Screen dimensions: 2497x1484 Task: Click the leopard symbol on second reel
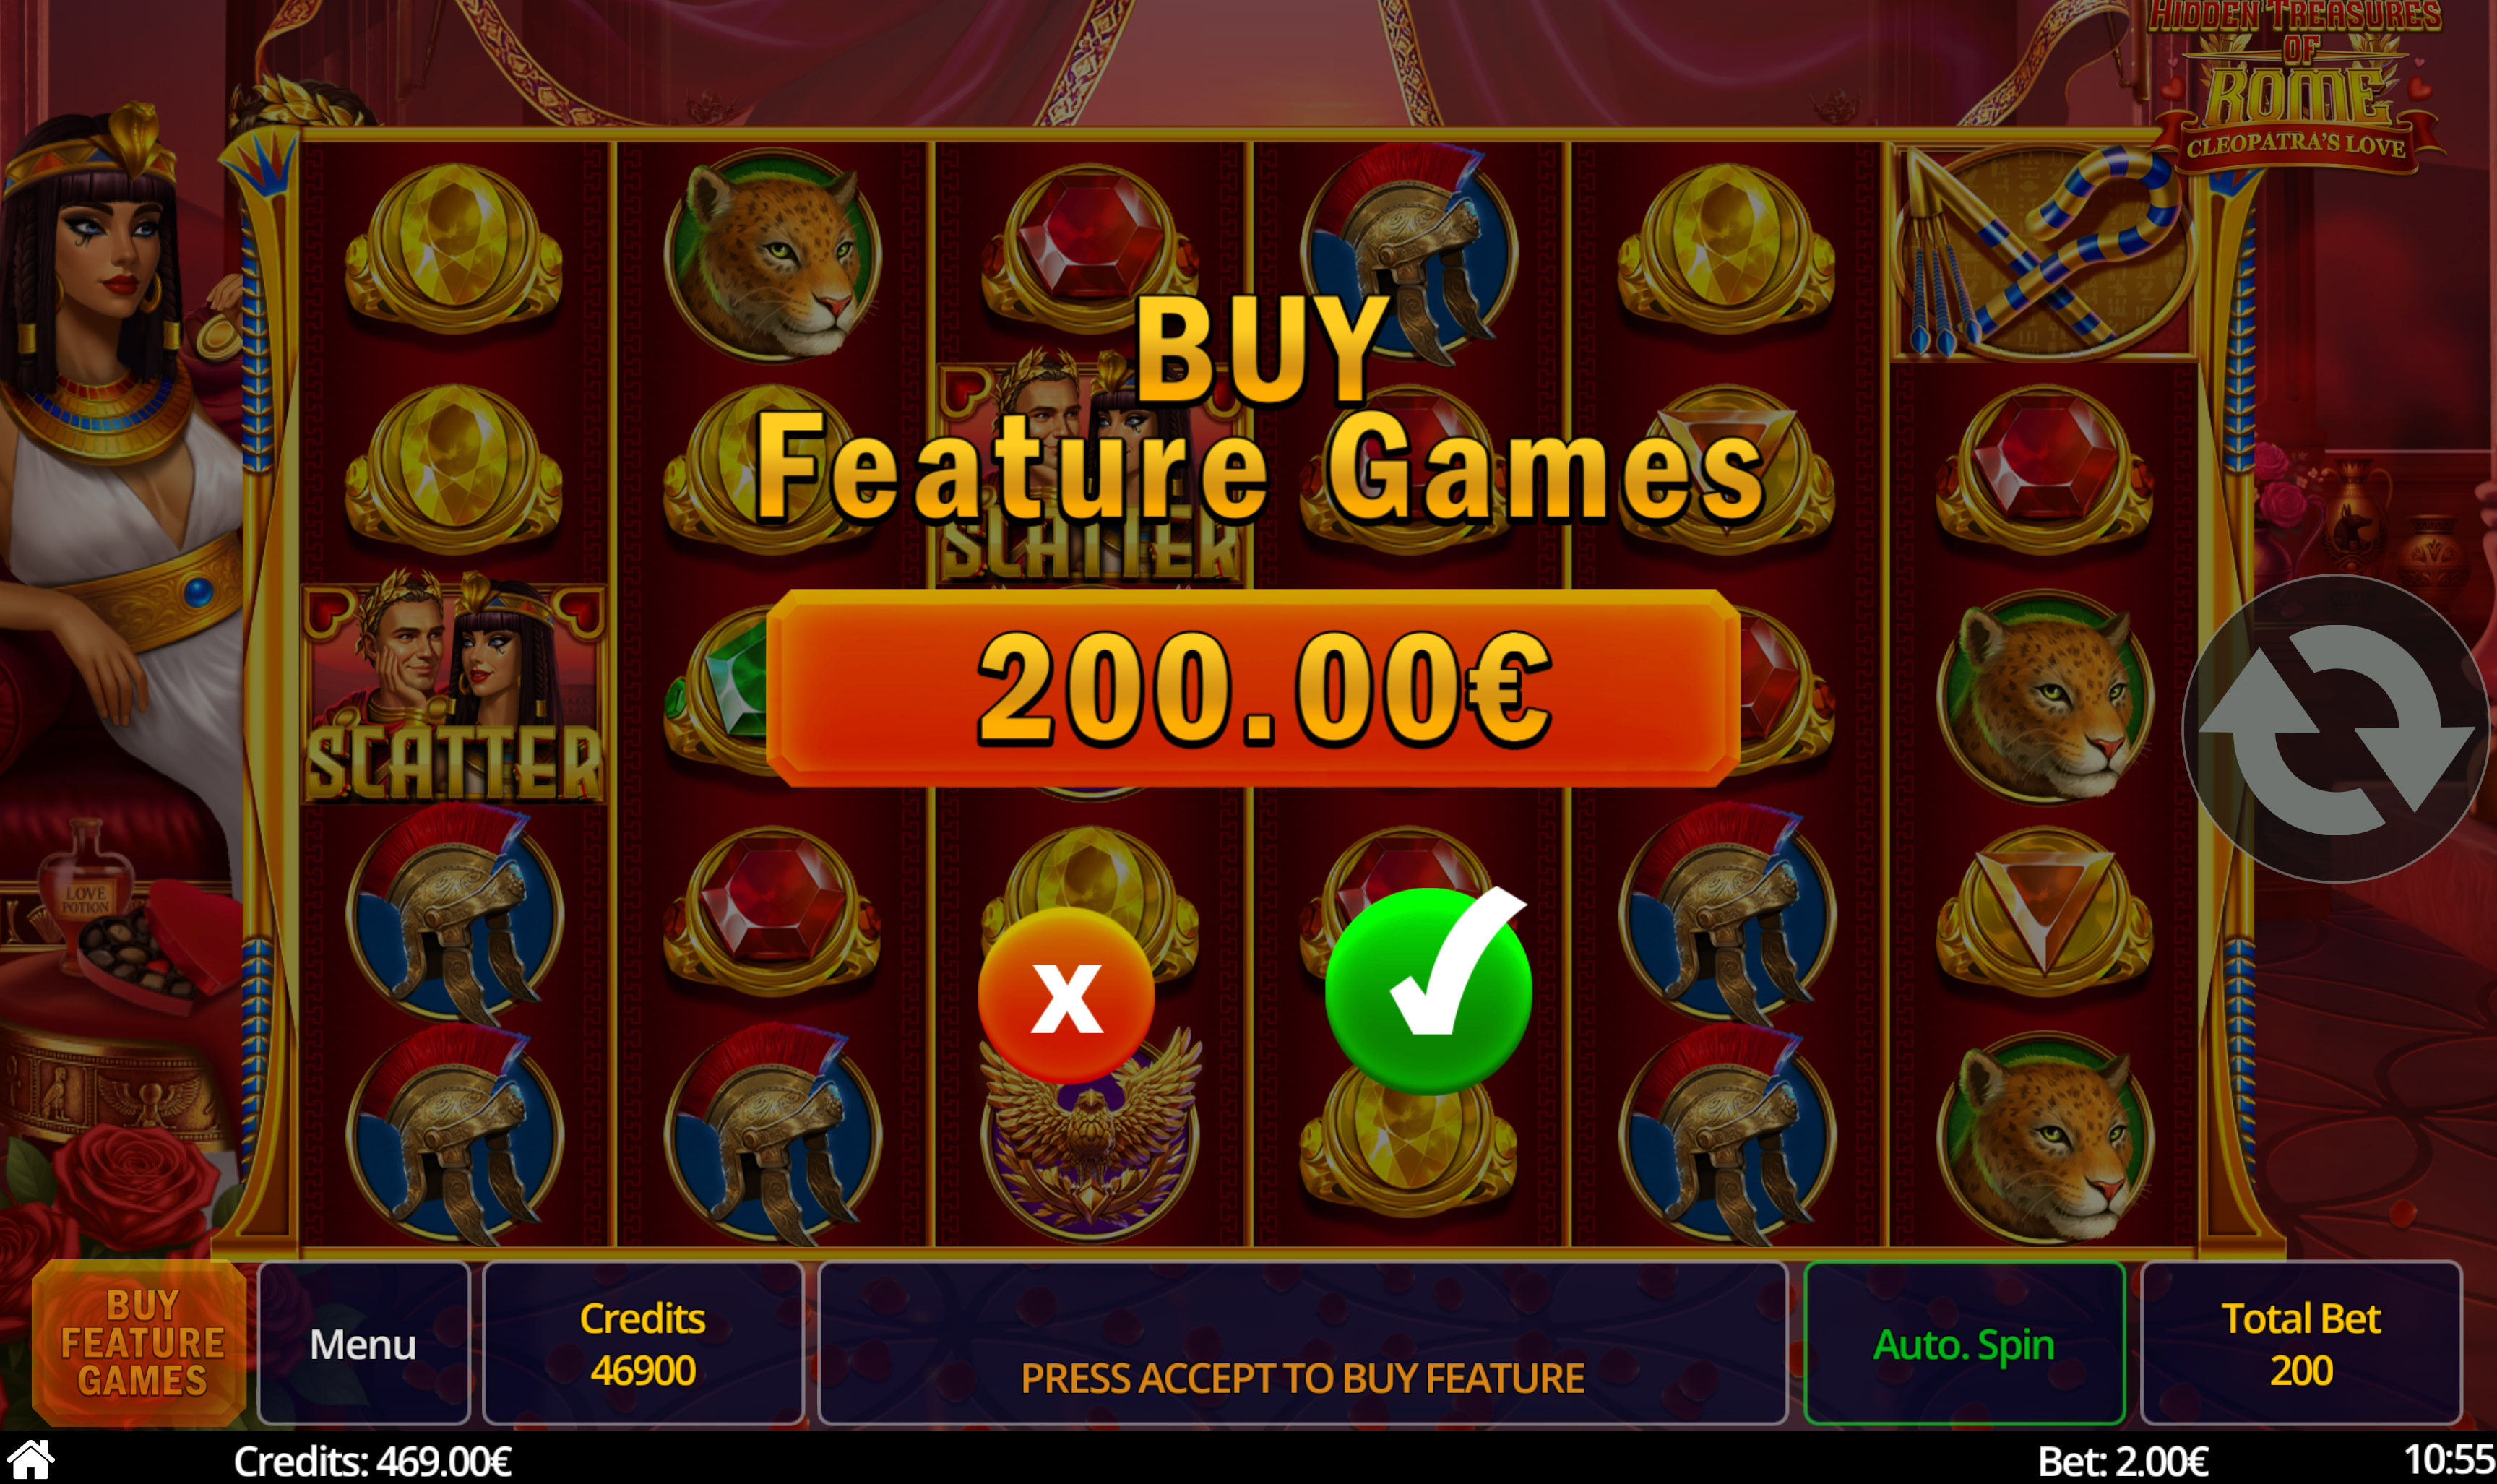(772, 255)
